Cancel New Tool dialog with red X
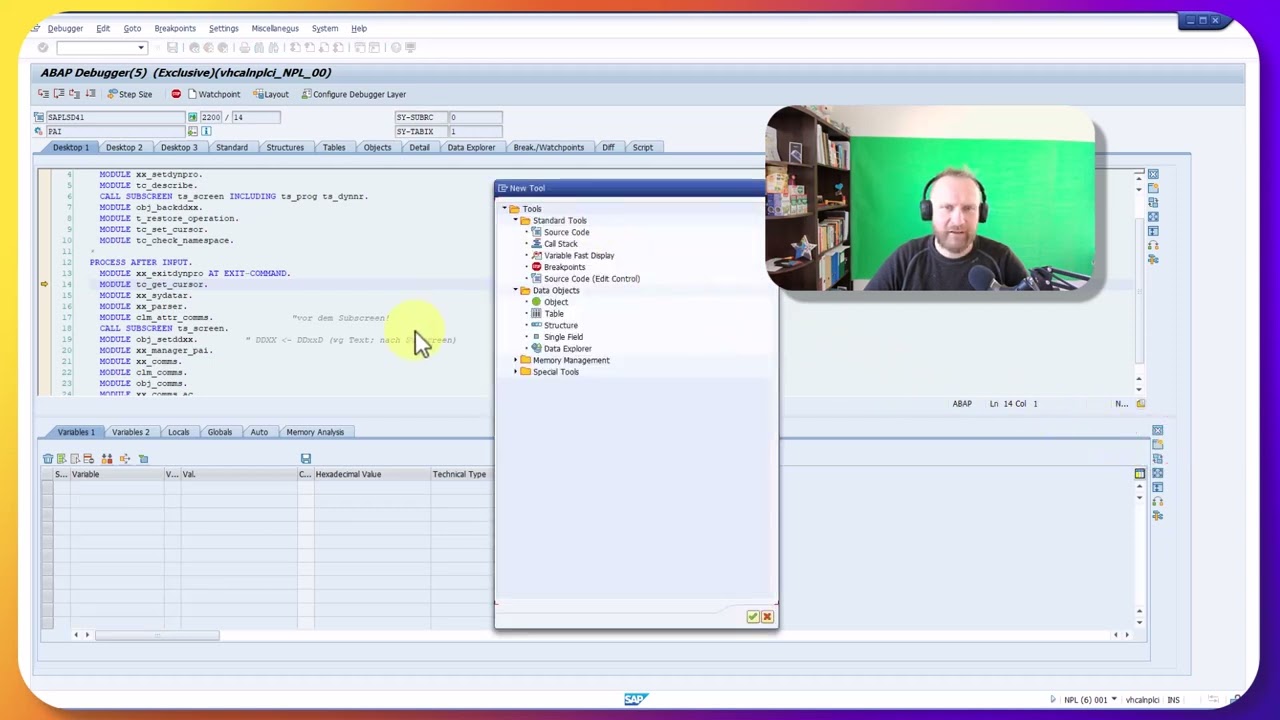The image size is (1280, 720). (x=767, y=617)
